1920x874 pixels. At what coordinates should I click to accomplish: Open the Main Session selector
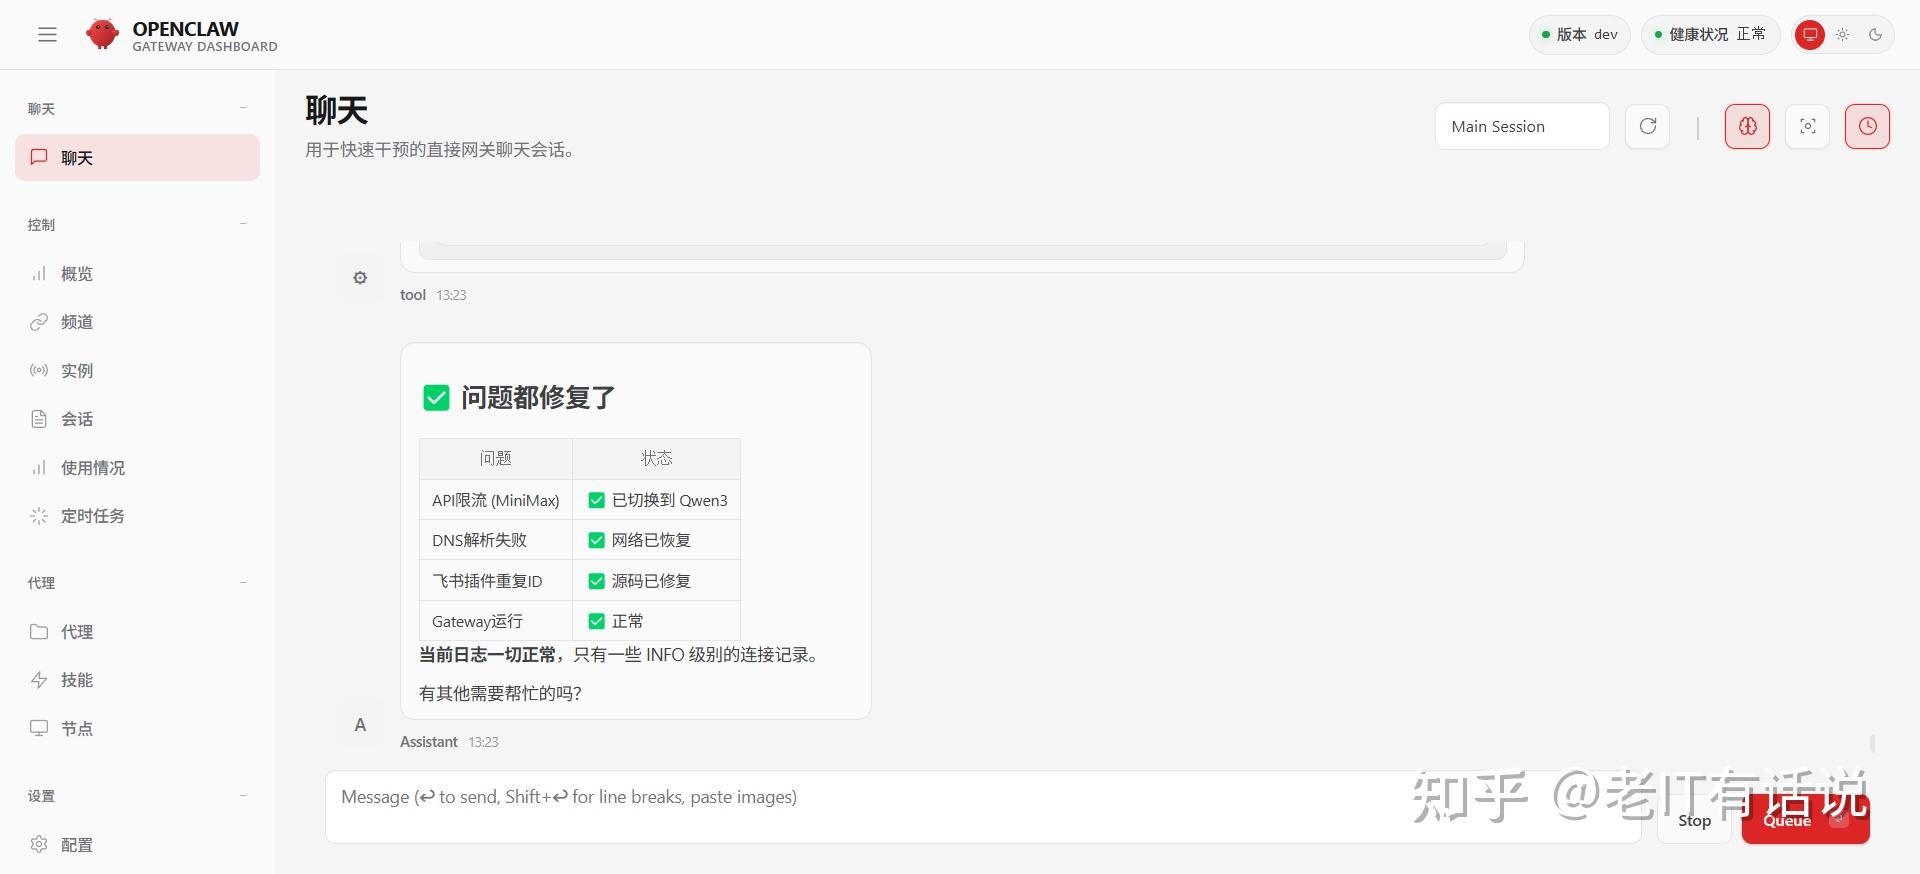(1522, 126)
